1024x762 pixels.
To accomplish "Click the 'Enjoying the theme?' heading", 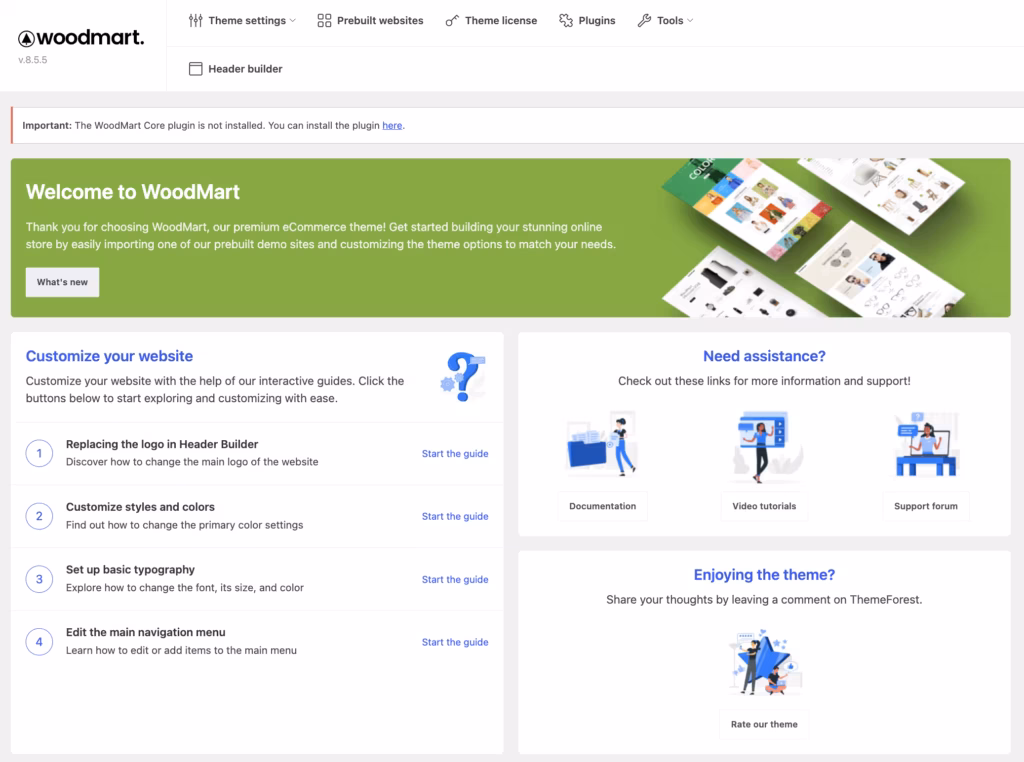I will (x=764, y=575).
